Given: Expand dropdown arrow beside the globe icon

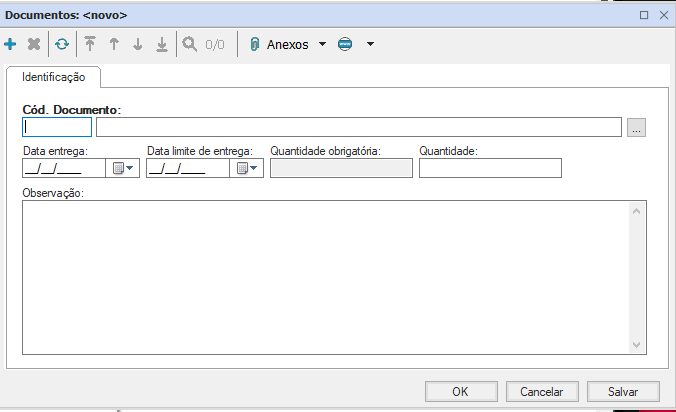Looking at the screenshot, I should [x=370, y=44].
